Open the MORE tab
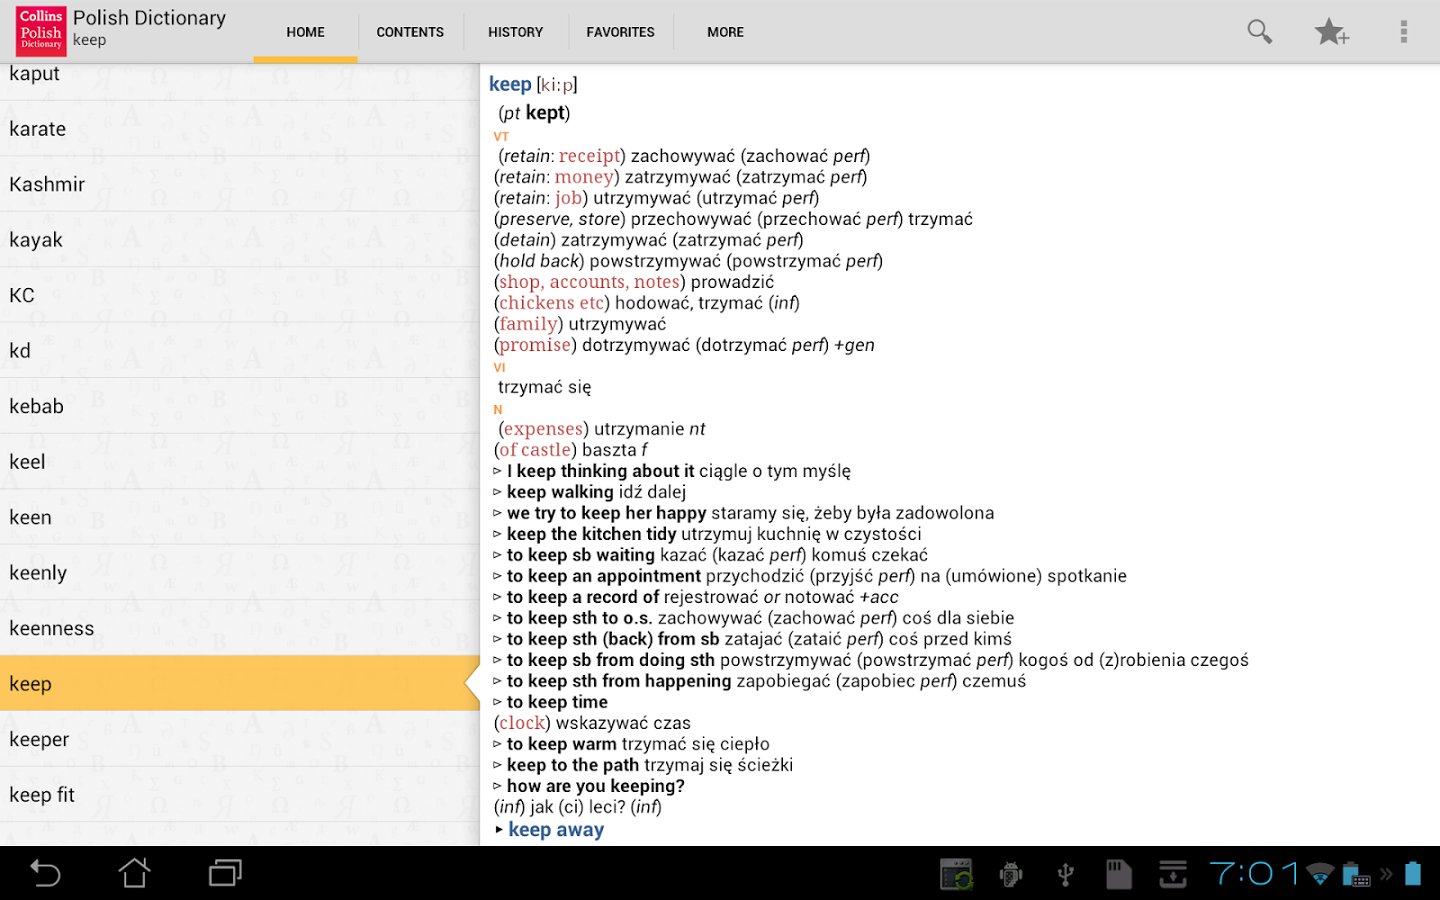 pos(725,32)
